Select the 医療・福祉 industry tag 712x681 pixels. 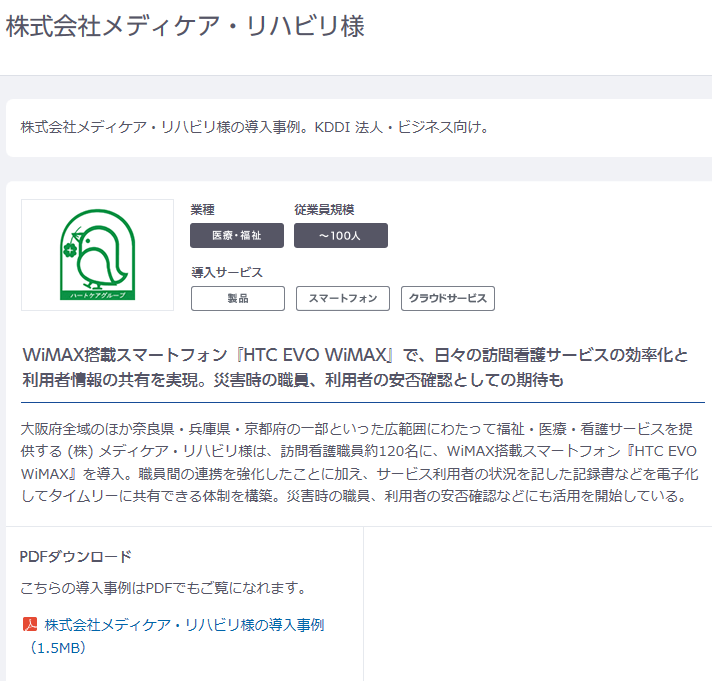tap(237, 235)
